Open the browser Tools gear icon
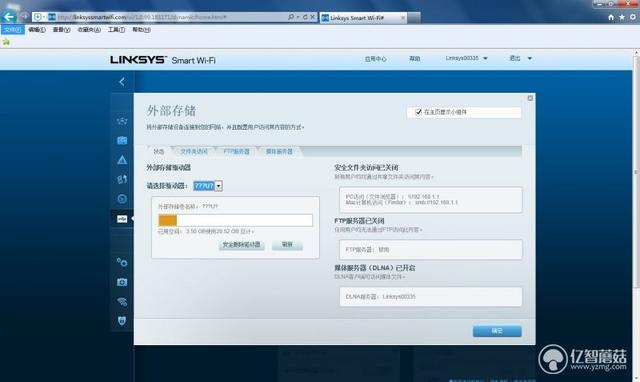 pyautogui.click(x=633, y=17)
